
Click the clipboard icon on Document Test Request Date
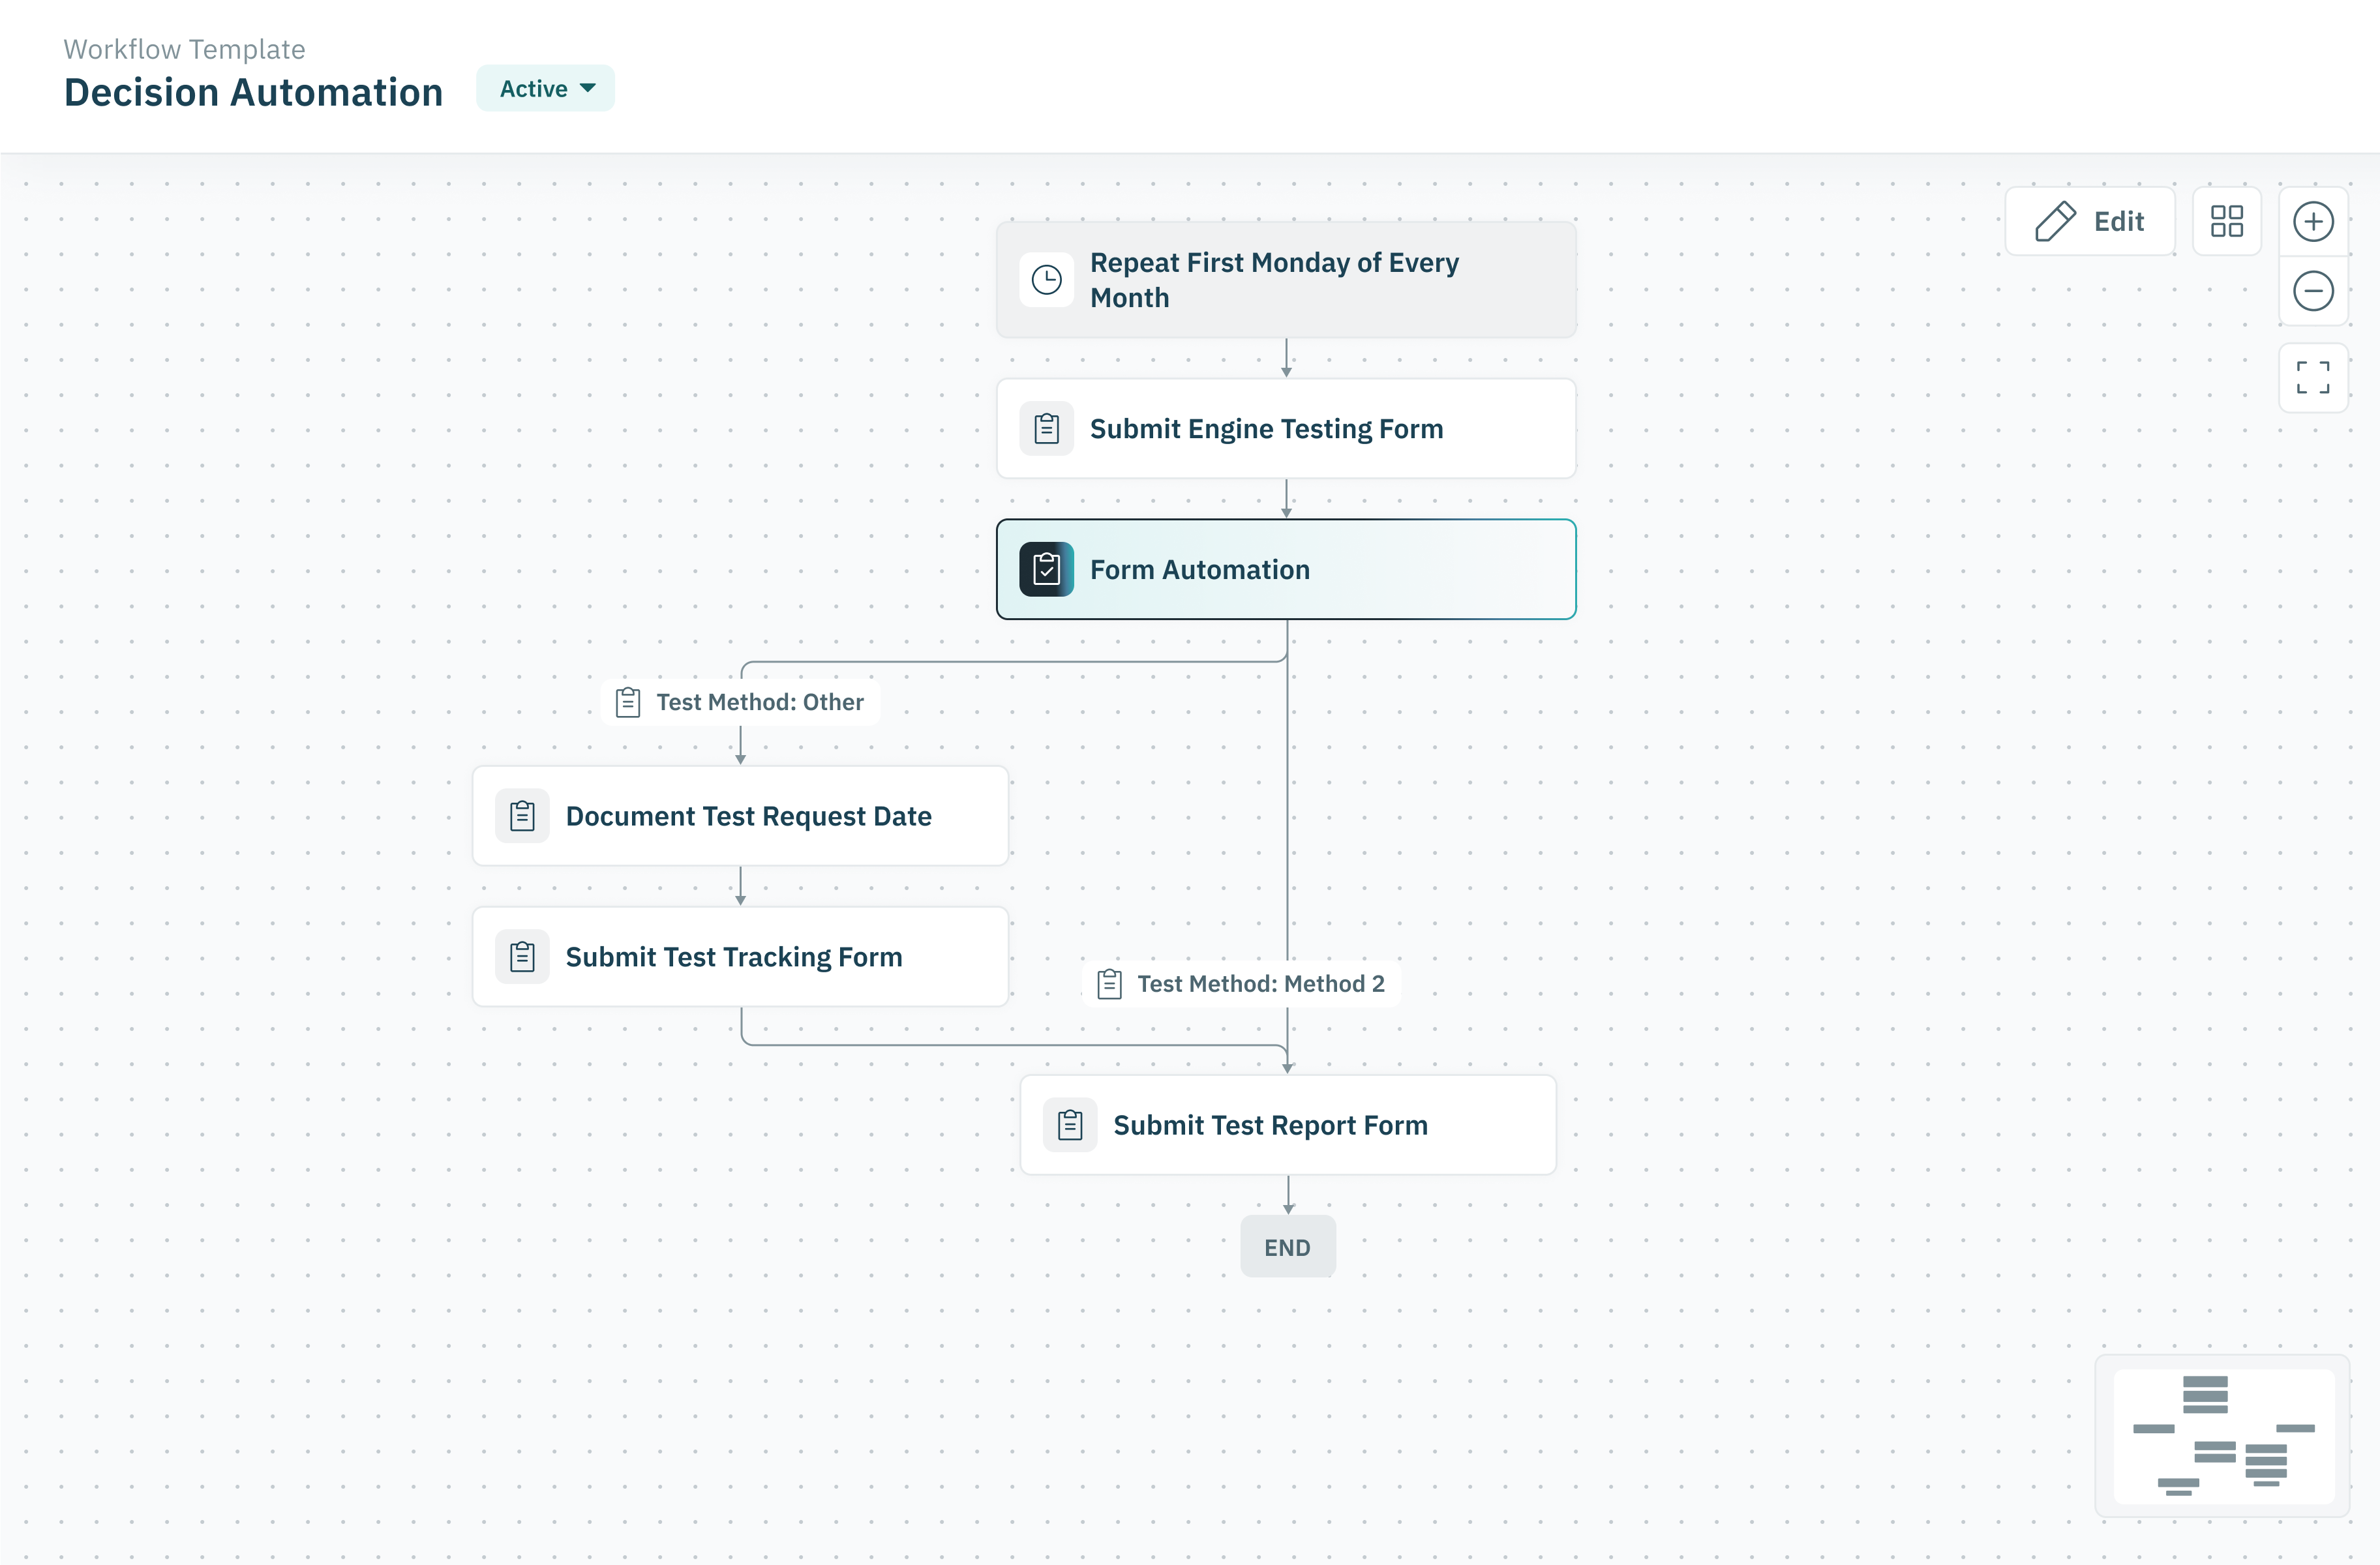tap(522, 816)
